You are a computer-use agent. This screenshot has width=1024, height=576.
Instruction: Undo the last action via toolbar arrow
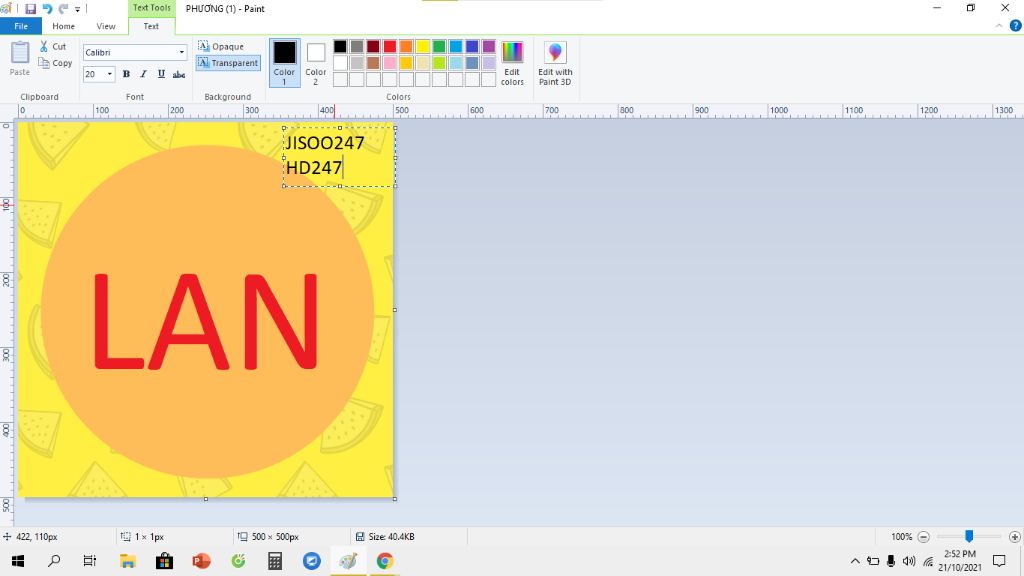click(47, 9)
